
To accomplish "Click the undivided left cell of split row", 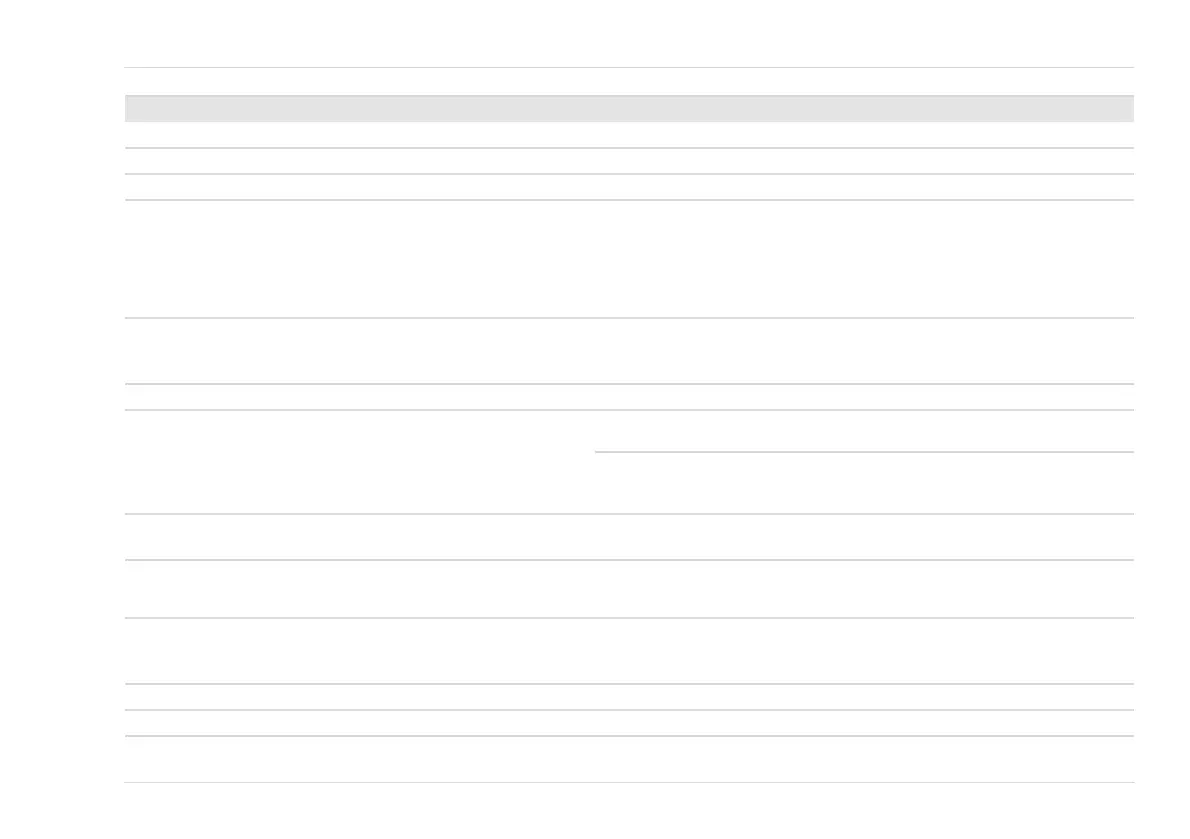I will click(359, 462).
